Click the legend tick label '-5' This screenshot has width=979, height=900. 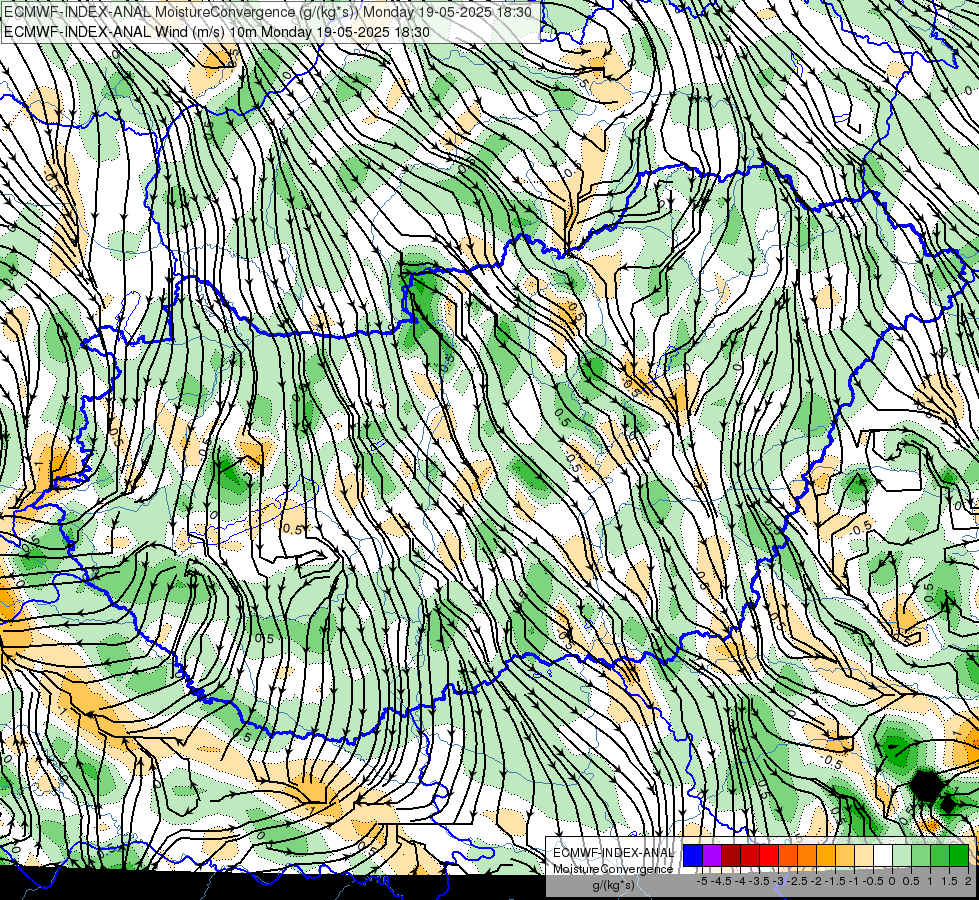[x=702, y=881]
